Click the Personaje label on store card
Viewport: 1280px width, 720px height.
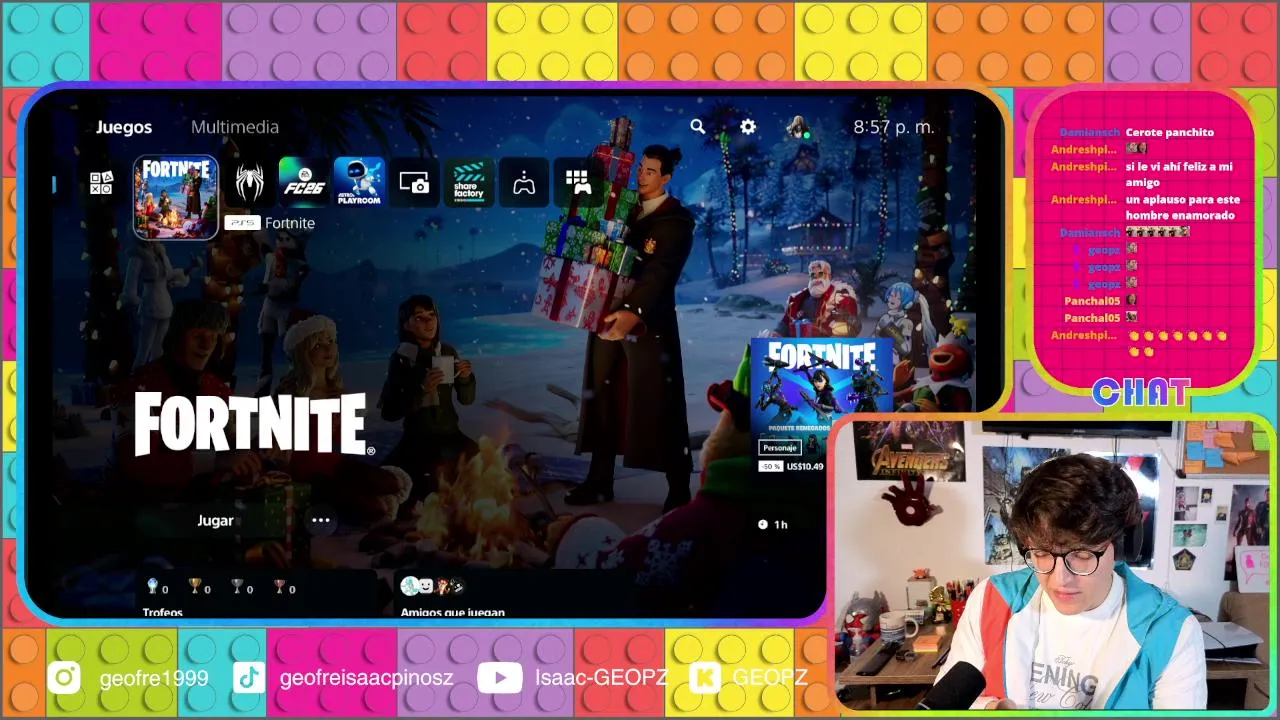click(780, 447)
